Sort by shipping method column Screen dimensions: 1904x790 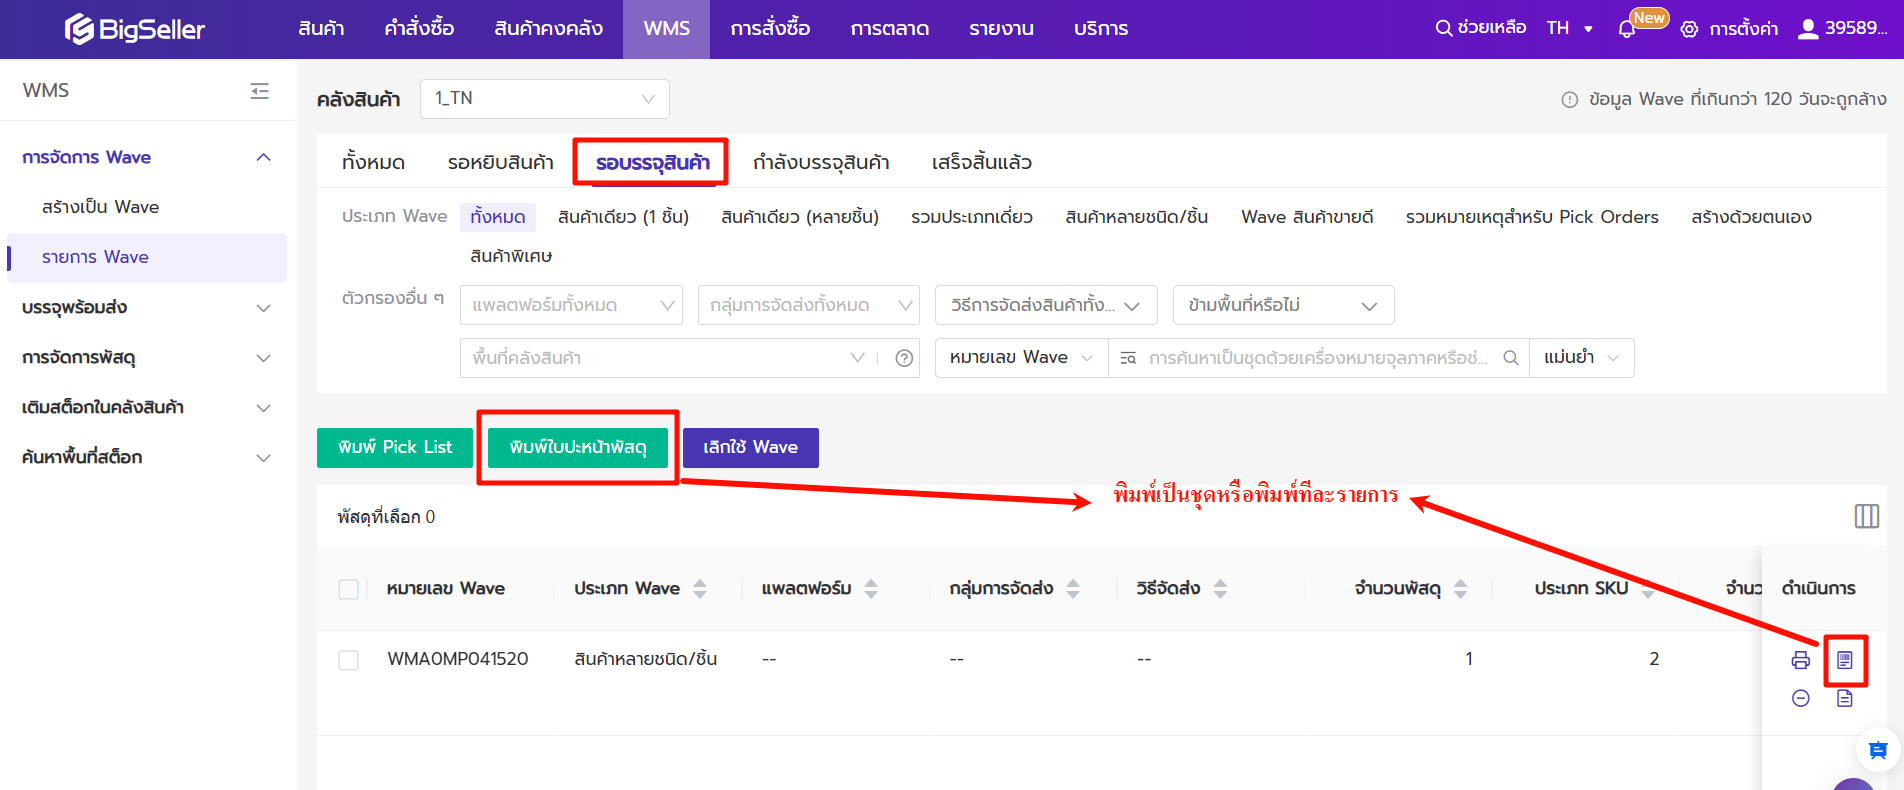click(1220, 589)
